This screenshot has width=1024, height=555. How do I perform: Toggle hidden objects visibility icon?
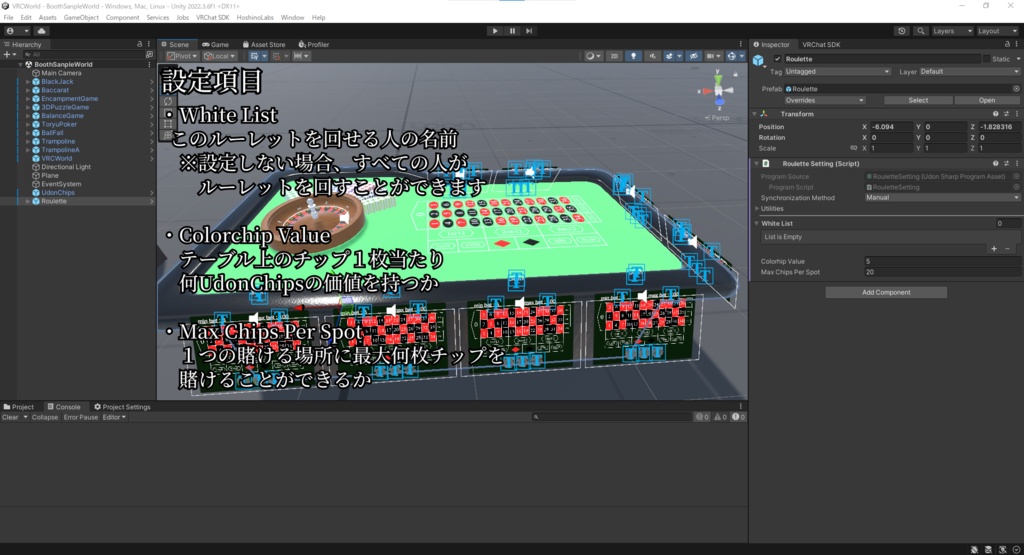[694, 56]
